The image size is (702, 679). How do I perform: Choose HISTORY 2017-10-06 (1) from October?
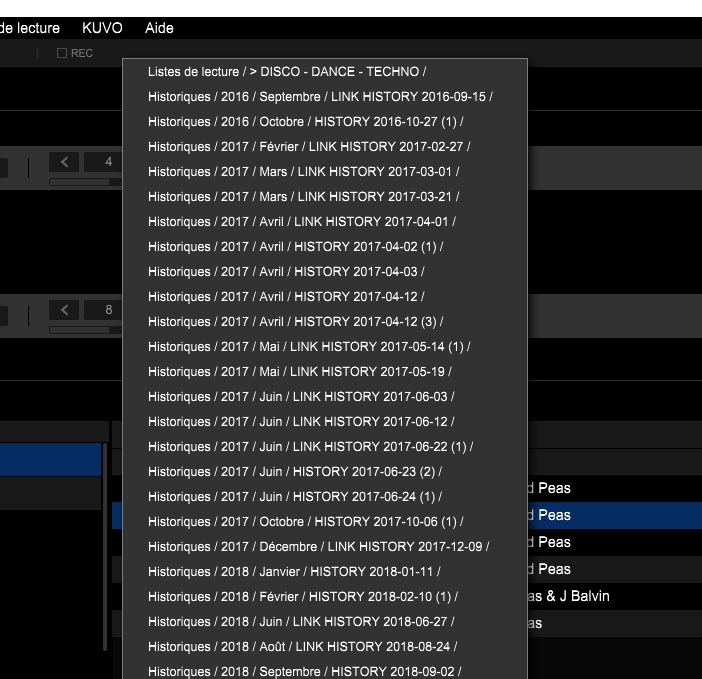(305, 522)
